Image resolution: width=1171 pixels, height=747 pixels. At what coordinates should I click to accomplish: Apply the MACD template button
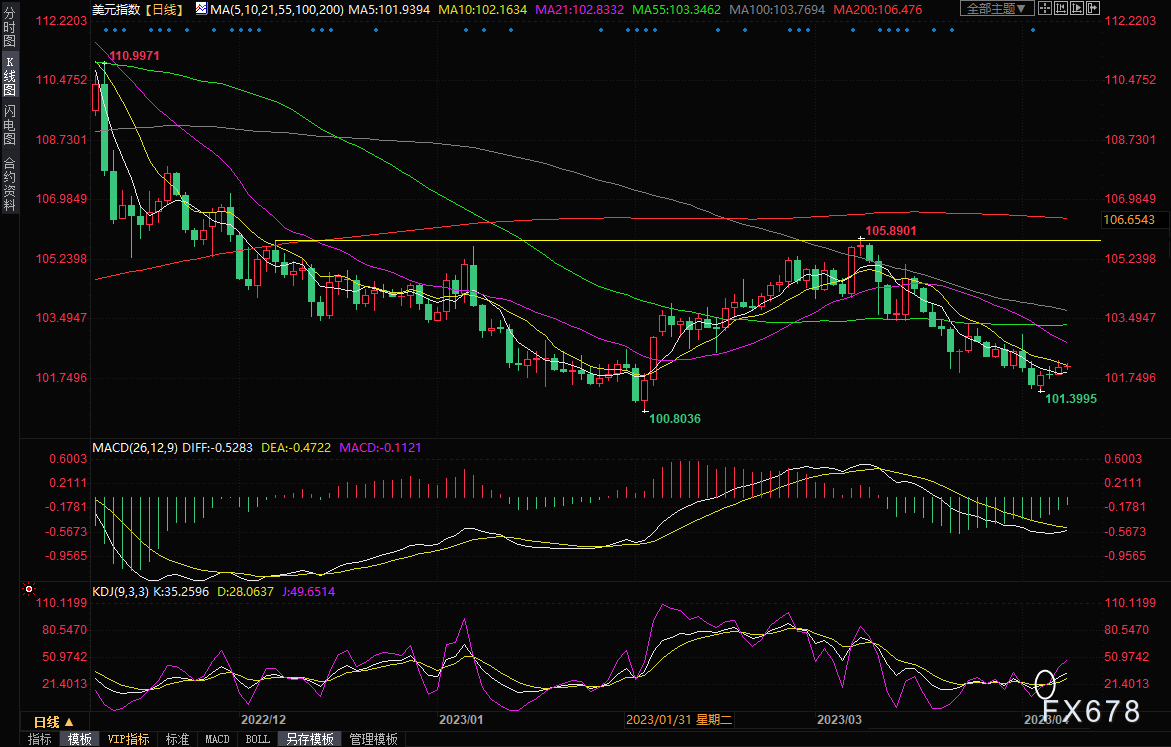point(217,739)
